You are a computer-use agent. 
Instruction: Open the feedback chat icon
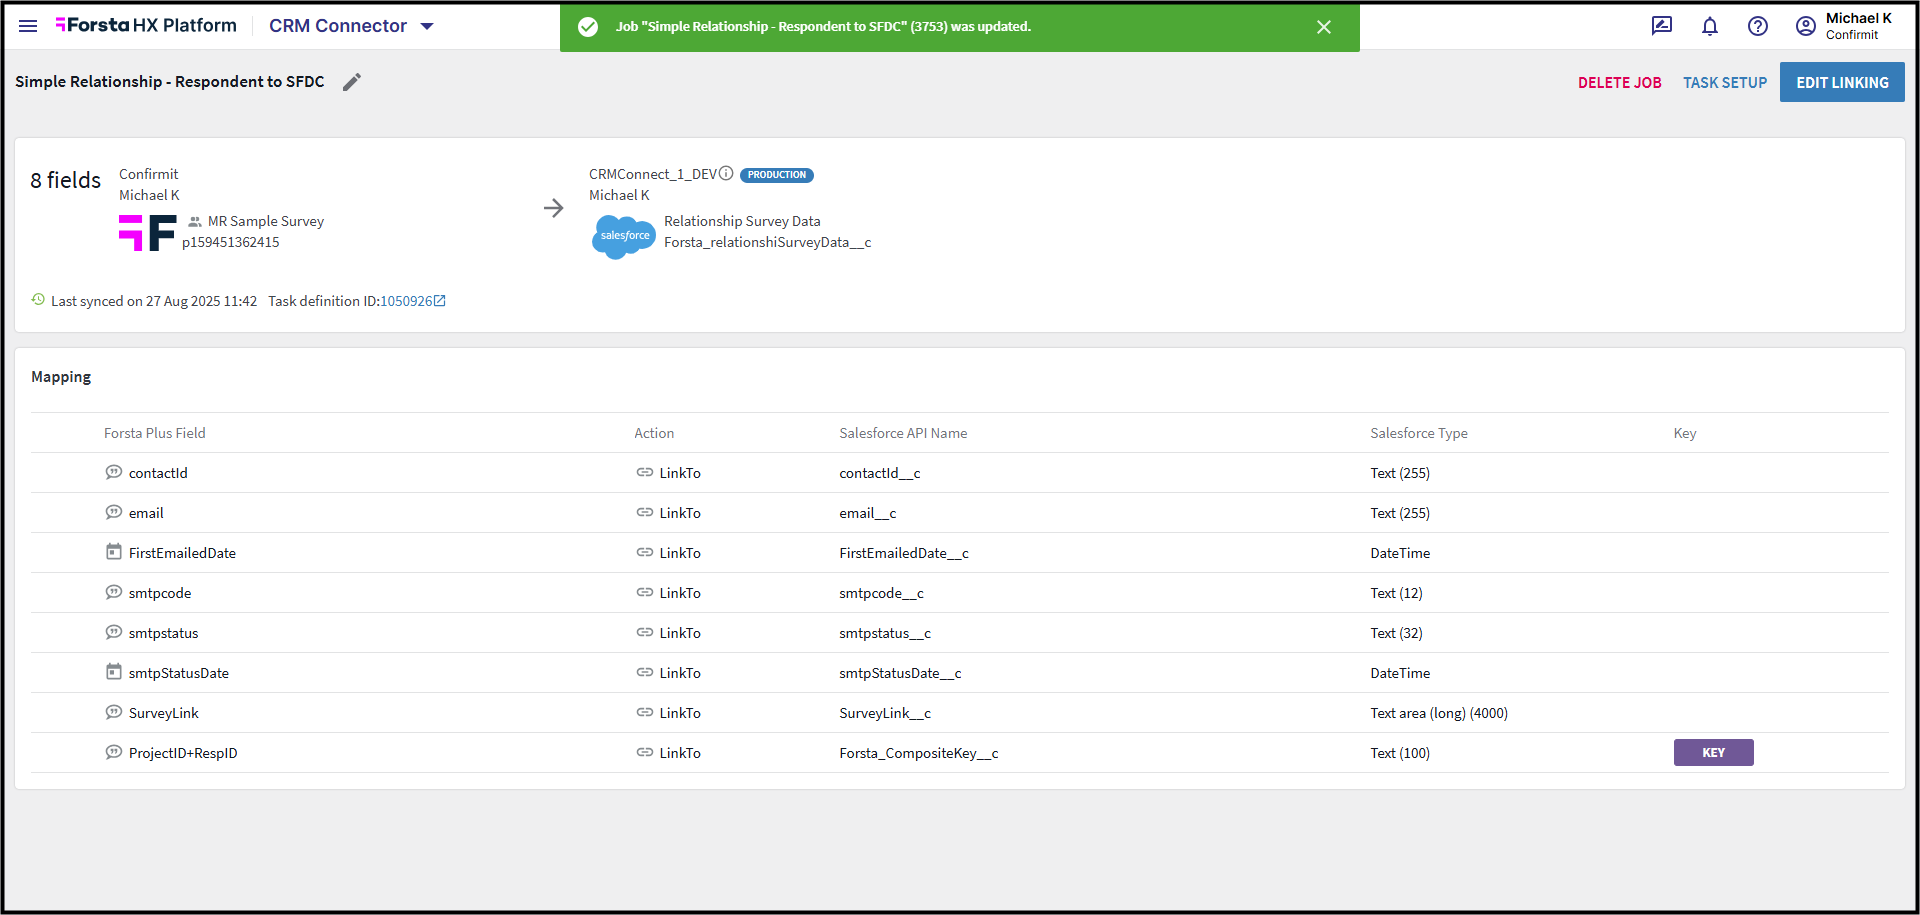1662,26
